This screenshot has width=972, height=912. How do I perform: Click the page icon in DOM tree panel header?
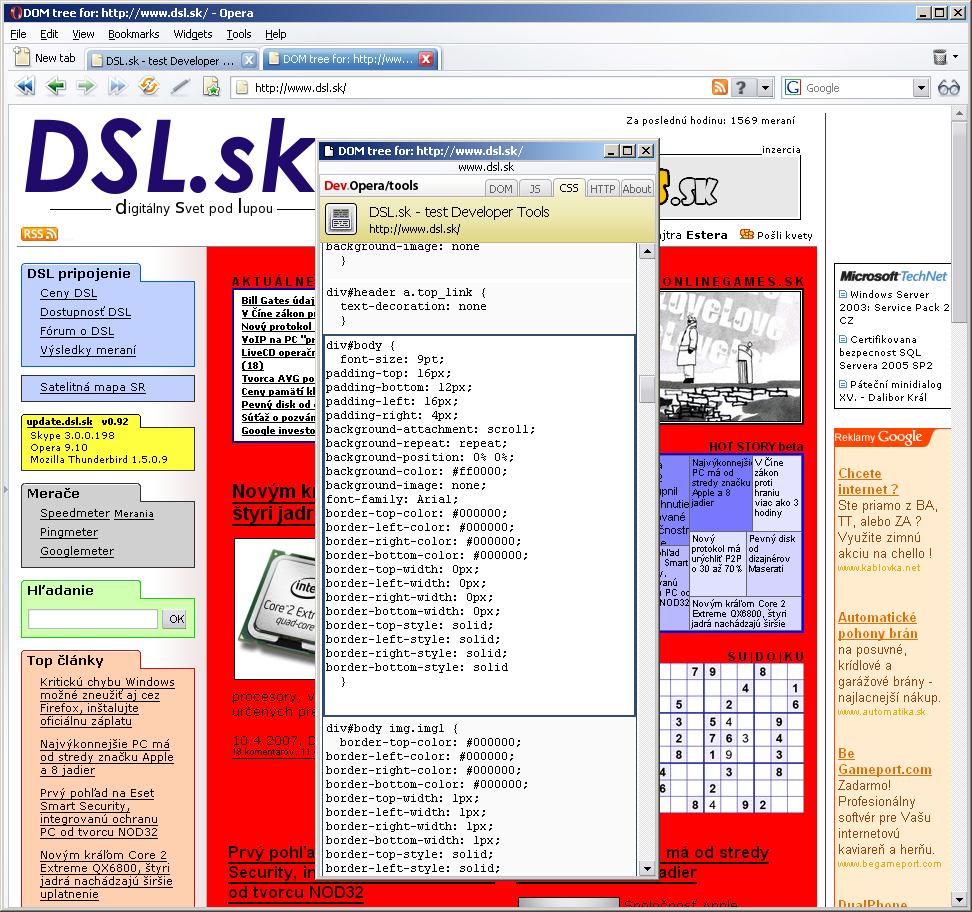[341, 219]
